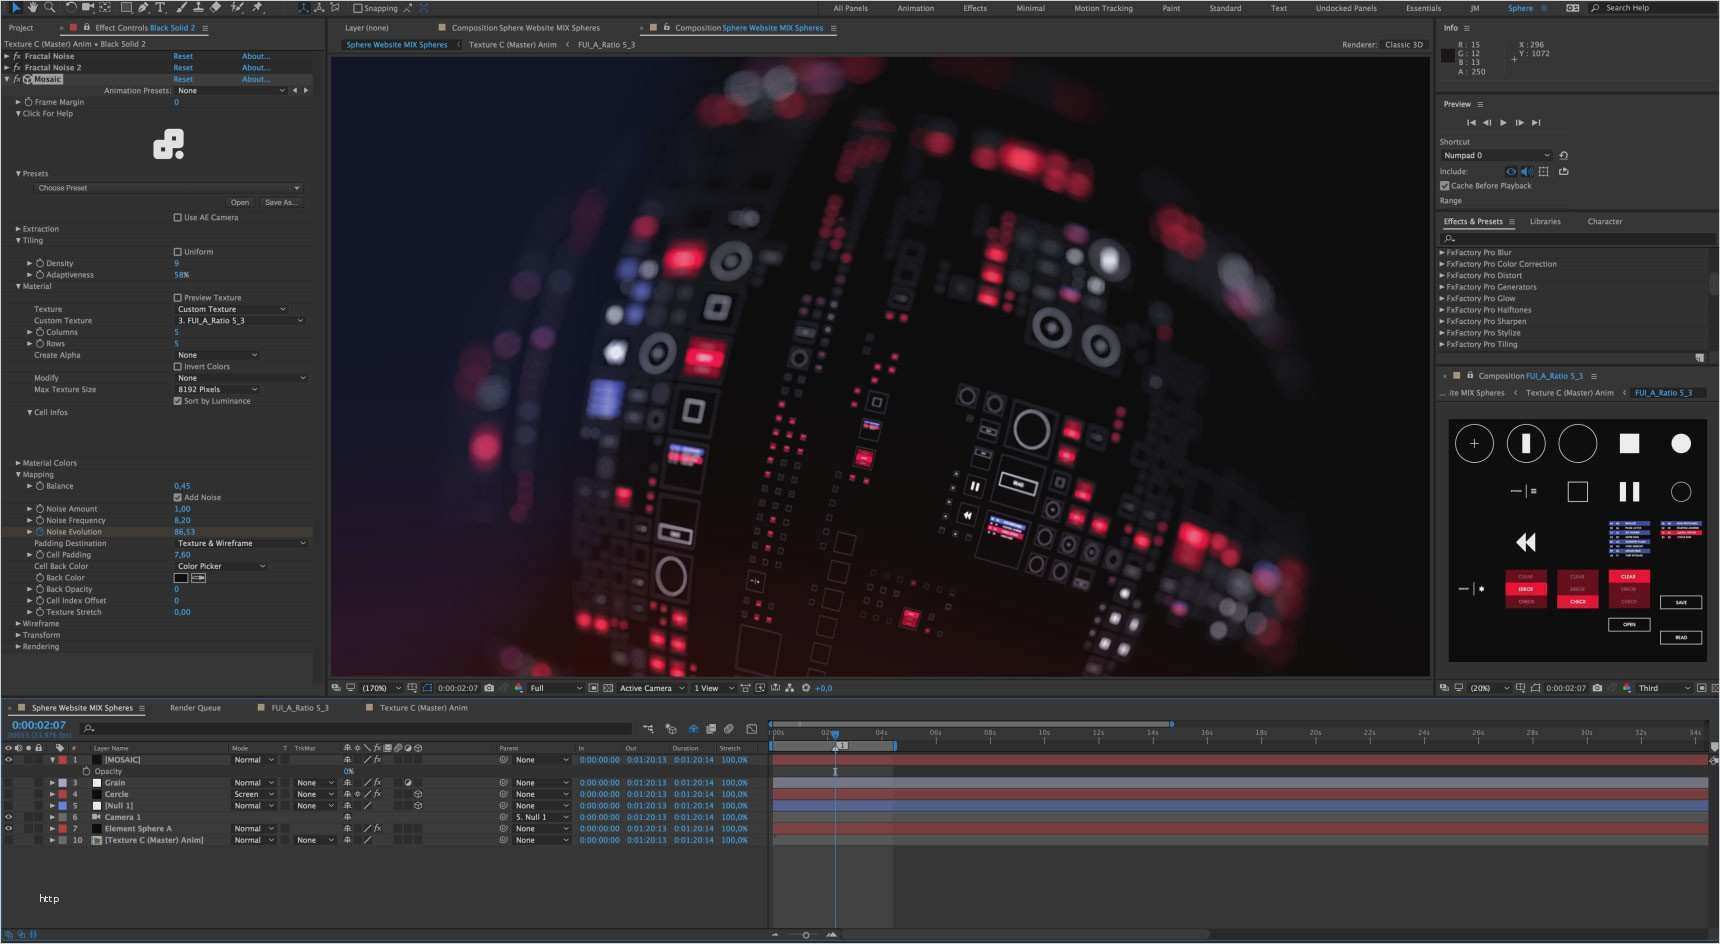Enable the Uniform tiling checkbox

(x=178, y=252)
